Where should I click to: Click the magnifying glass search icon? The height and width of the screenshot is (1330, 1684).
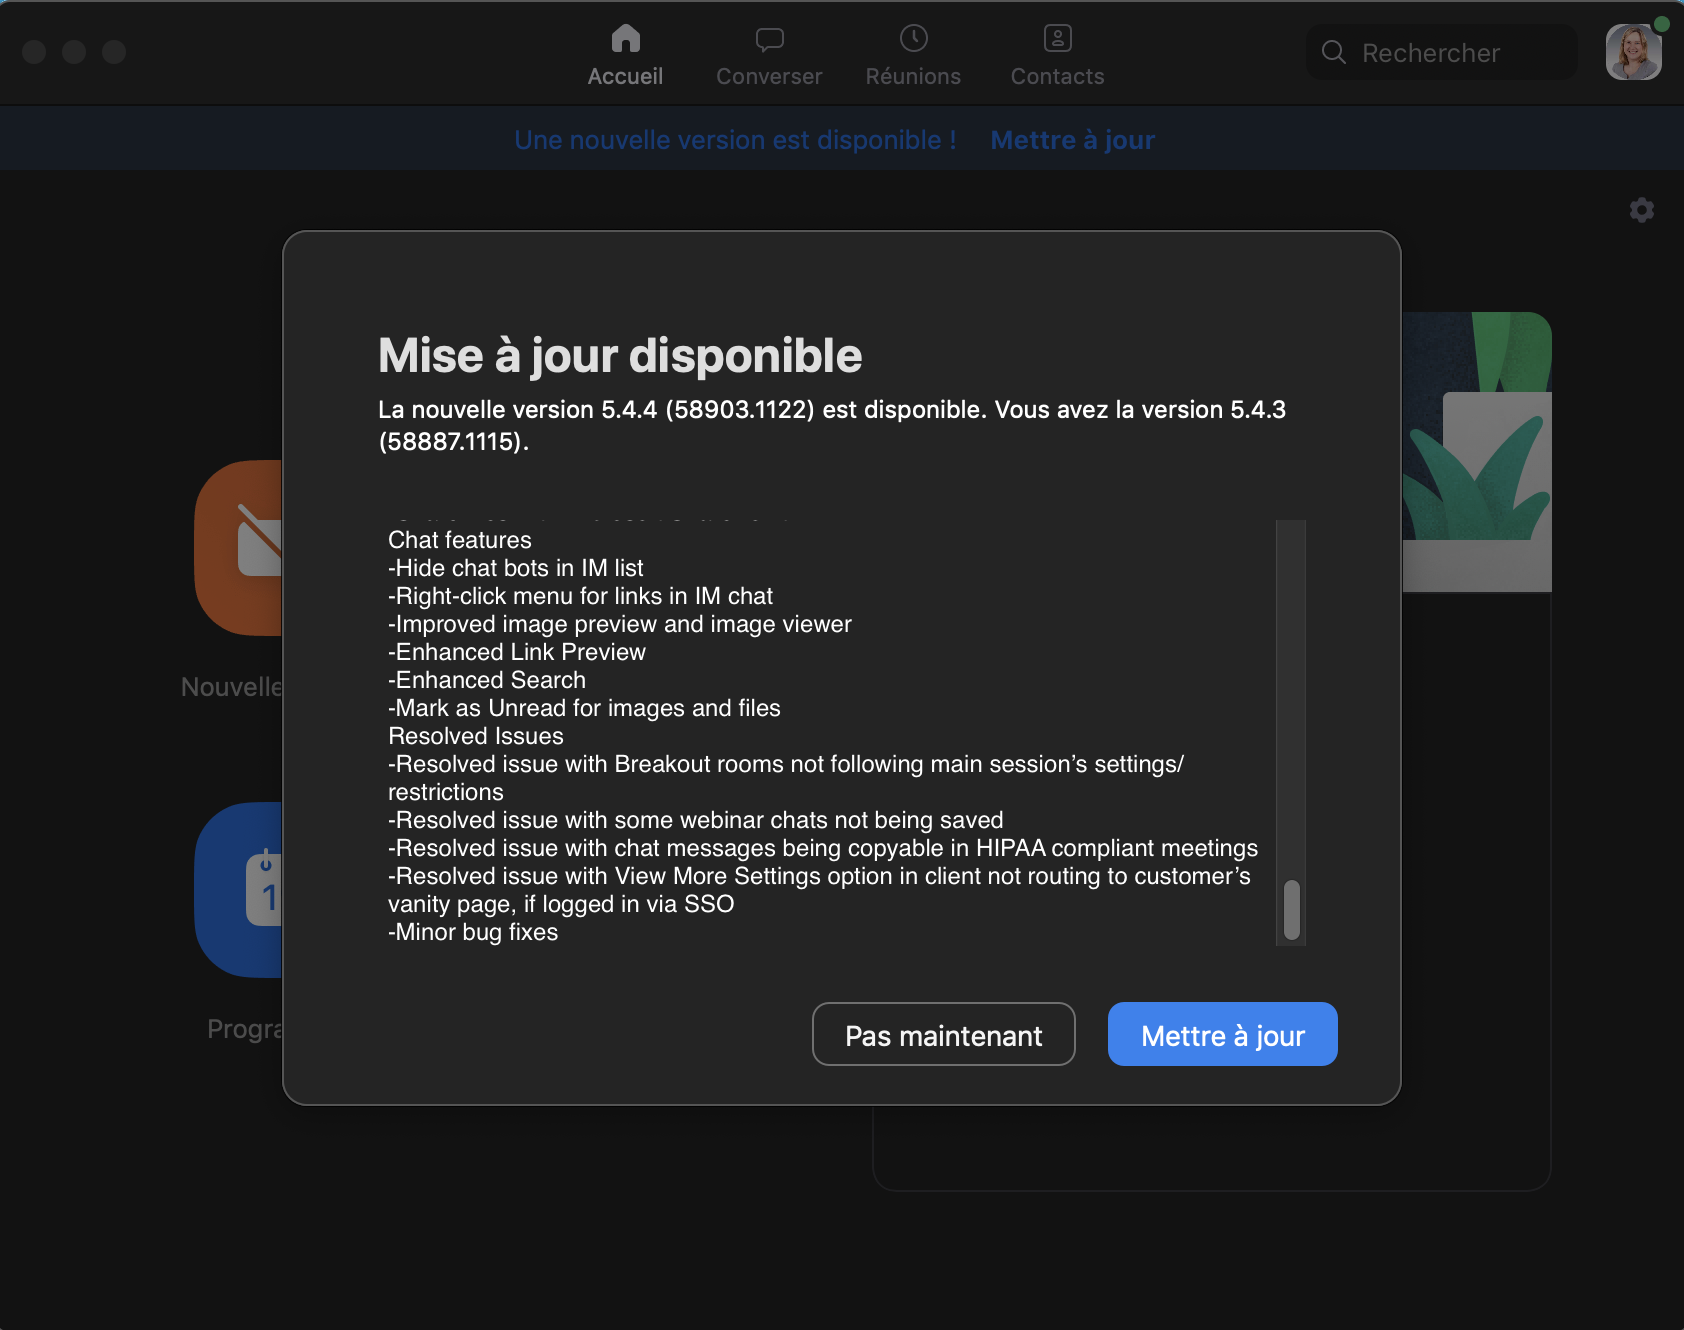(1333, 52)
